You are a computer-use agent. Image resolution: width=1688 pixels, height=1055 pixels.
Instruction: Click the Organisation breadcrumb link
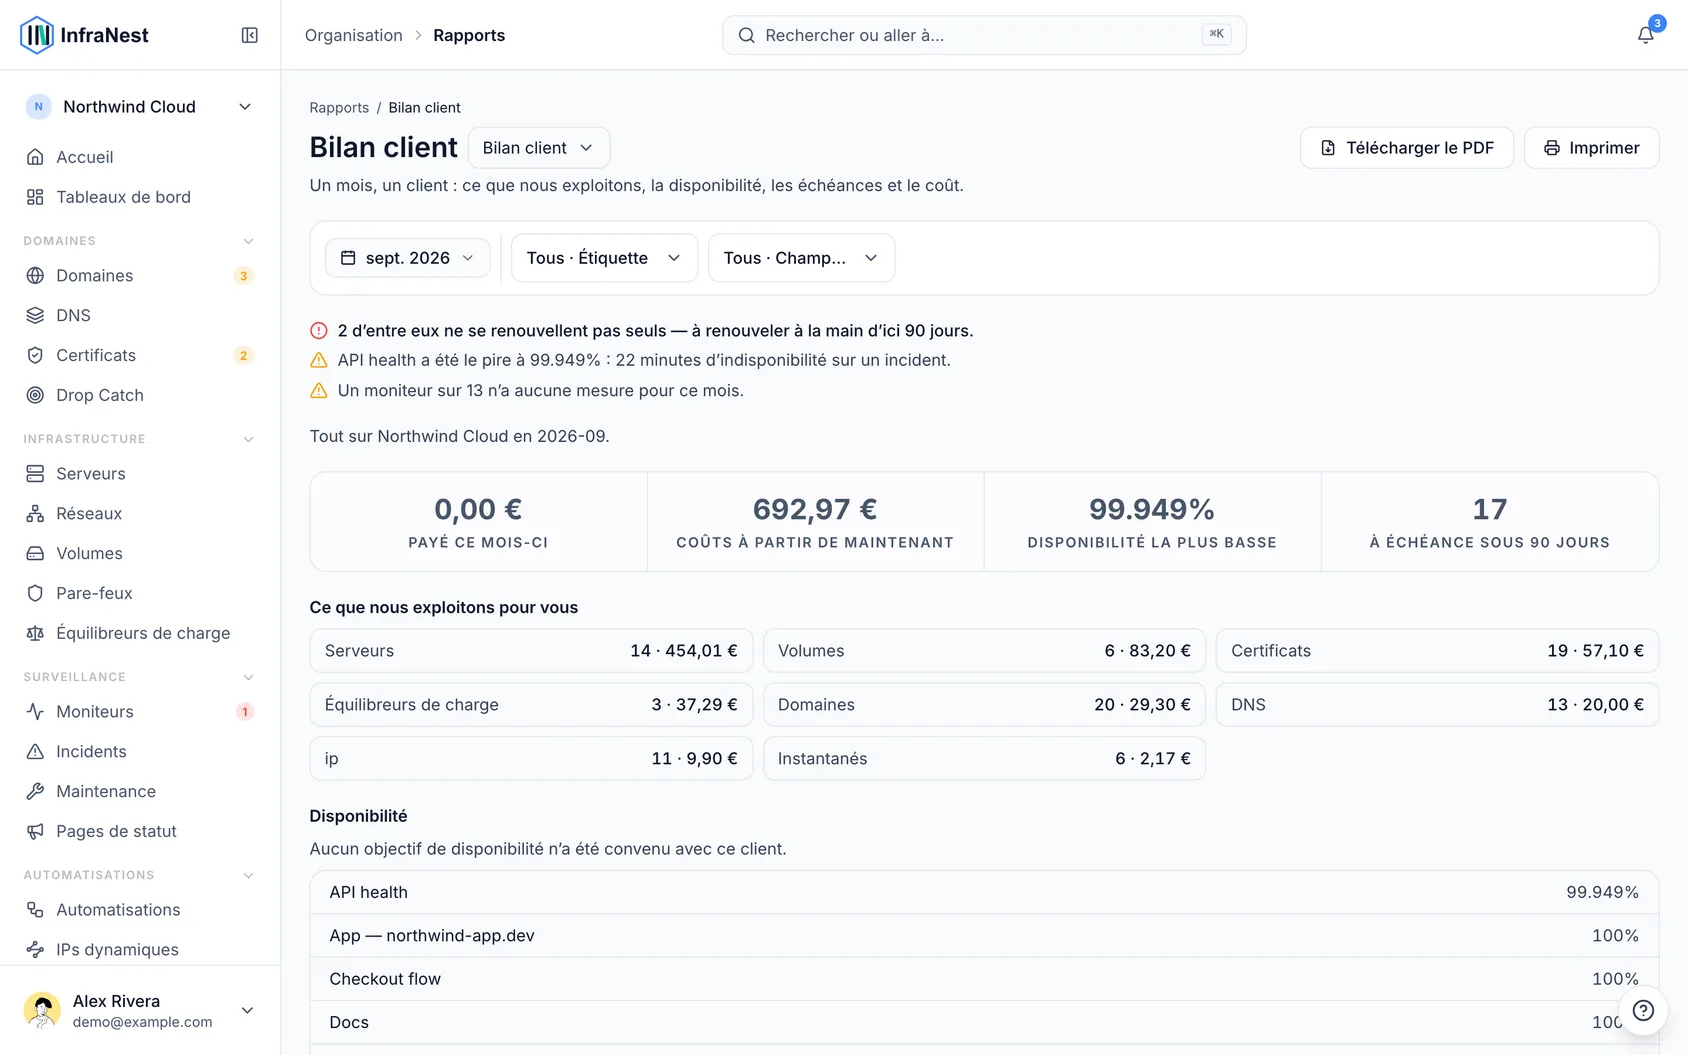pos(354,35)
